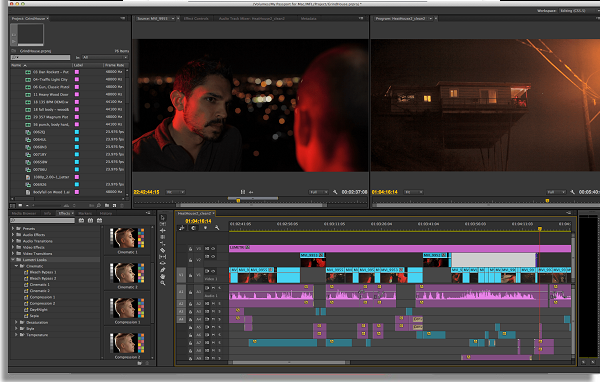The image size is (600, 382).
Task: Click Find icon at Project panel bottom
Action: (99, 205)
